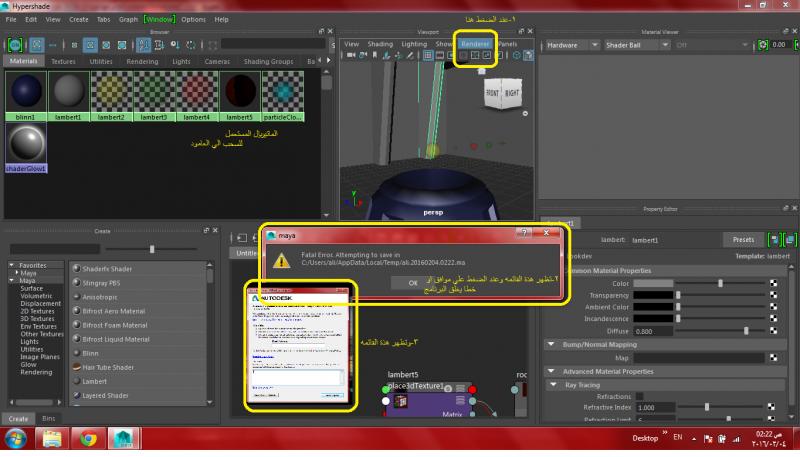The image size is (800, 457).
Task: Click the select camera icon in viewport toolbar
Action: point(351,55)
